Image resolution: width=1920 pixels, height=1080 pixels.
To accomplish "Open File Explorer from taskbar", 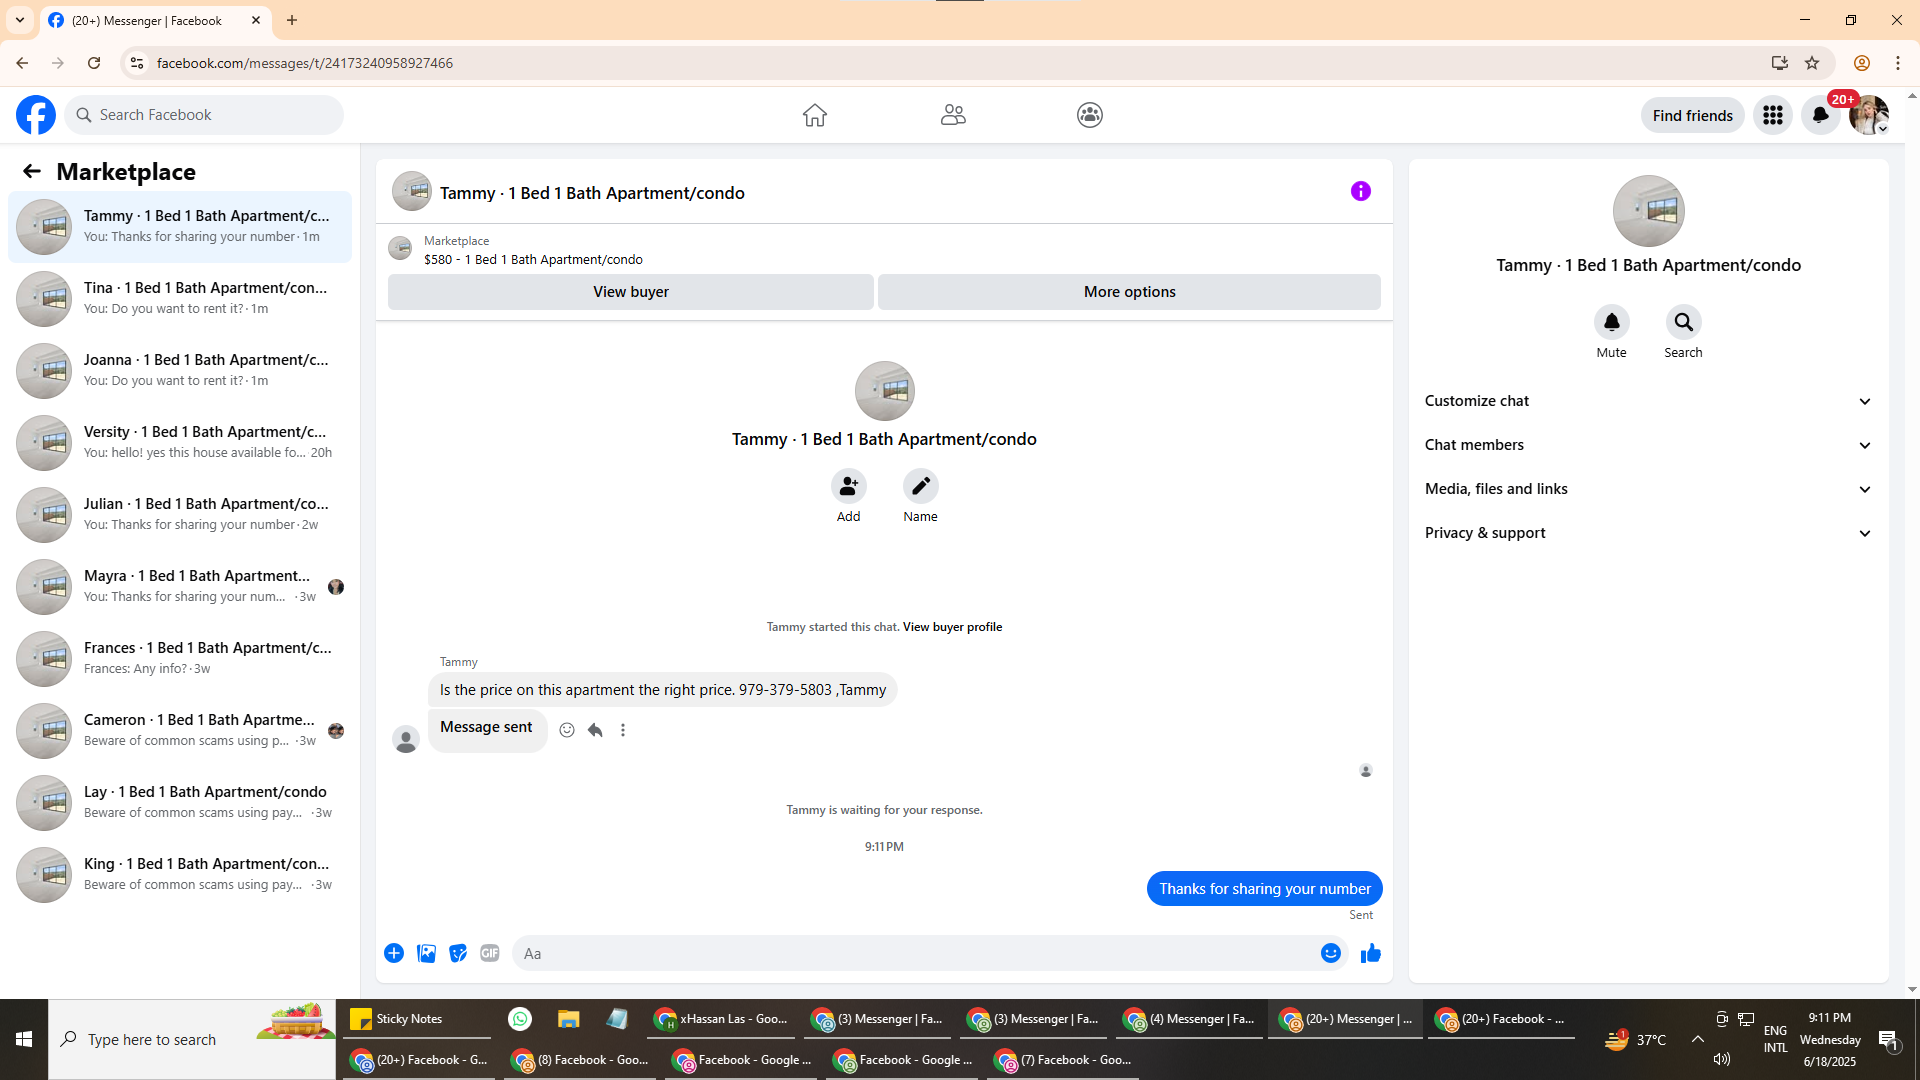I will coord(569,1019).
